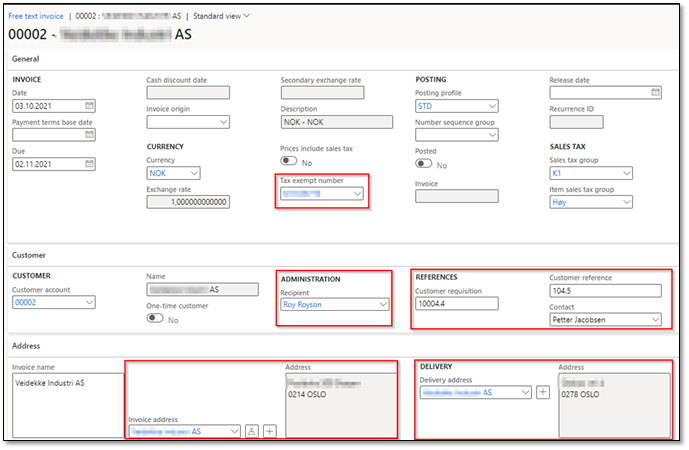Click the plus icon beside Delivery address
The height and width of the screenshot is (450, 689).
[543, 393]
